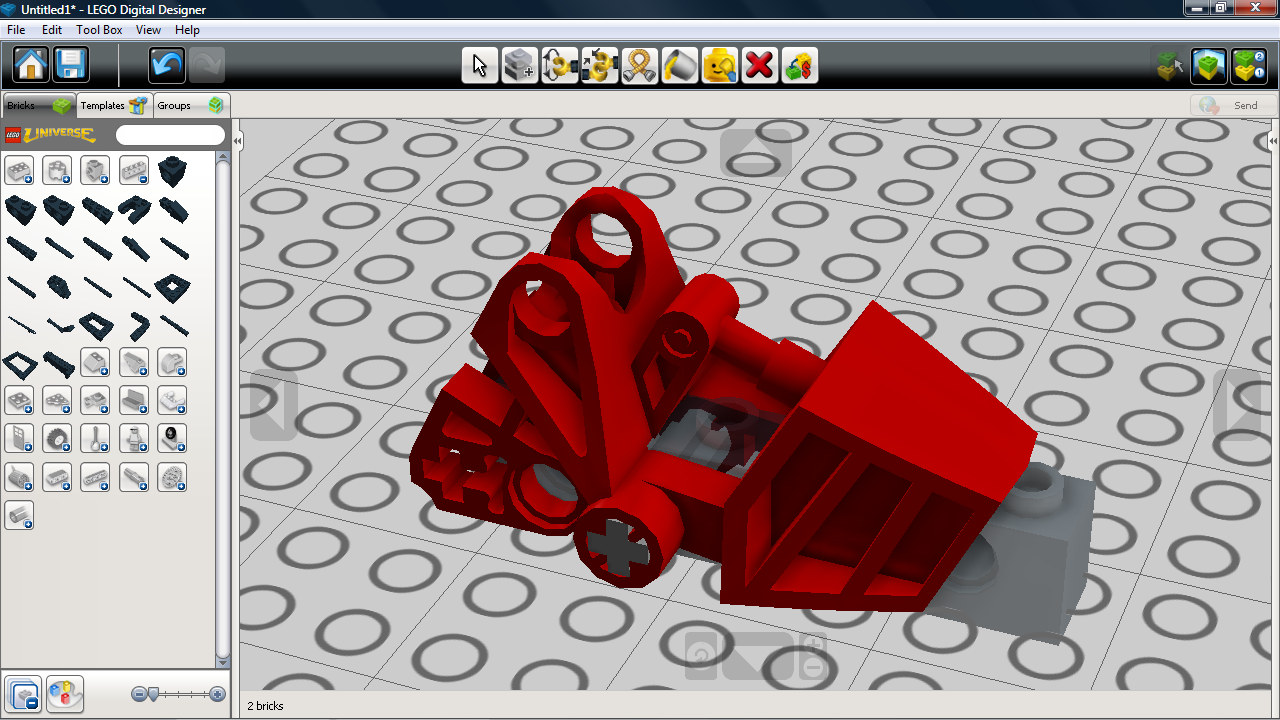Expand the long Technic beam category
This screenshot has height=720, width=1280.
click(x=95, y=477)
